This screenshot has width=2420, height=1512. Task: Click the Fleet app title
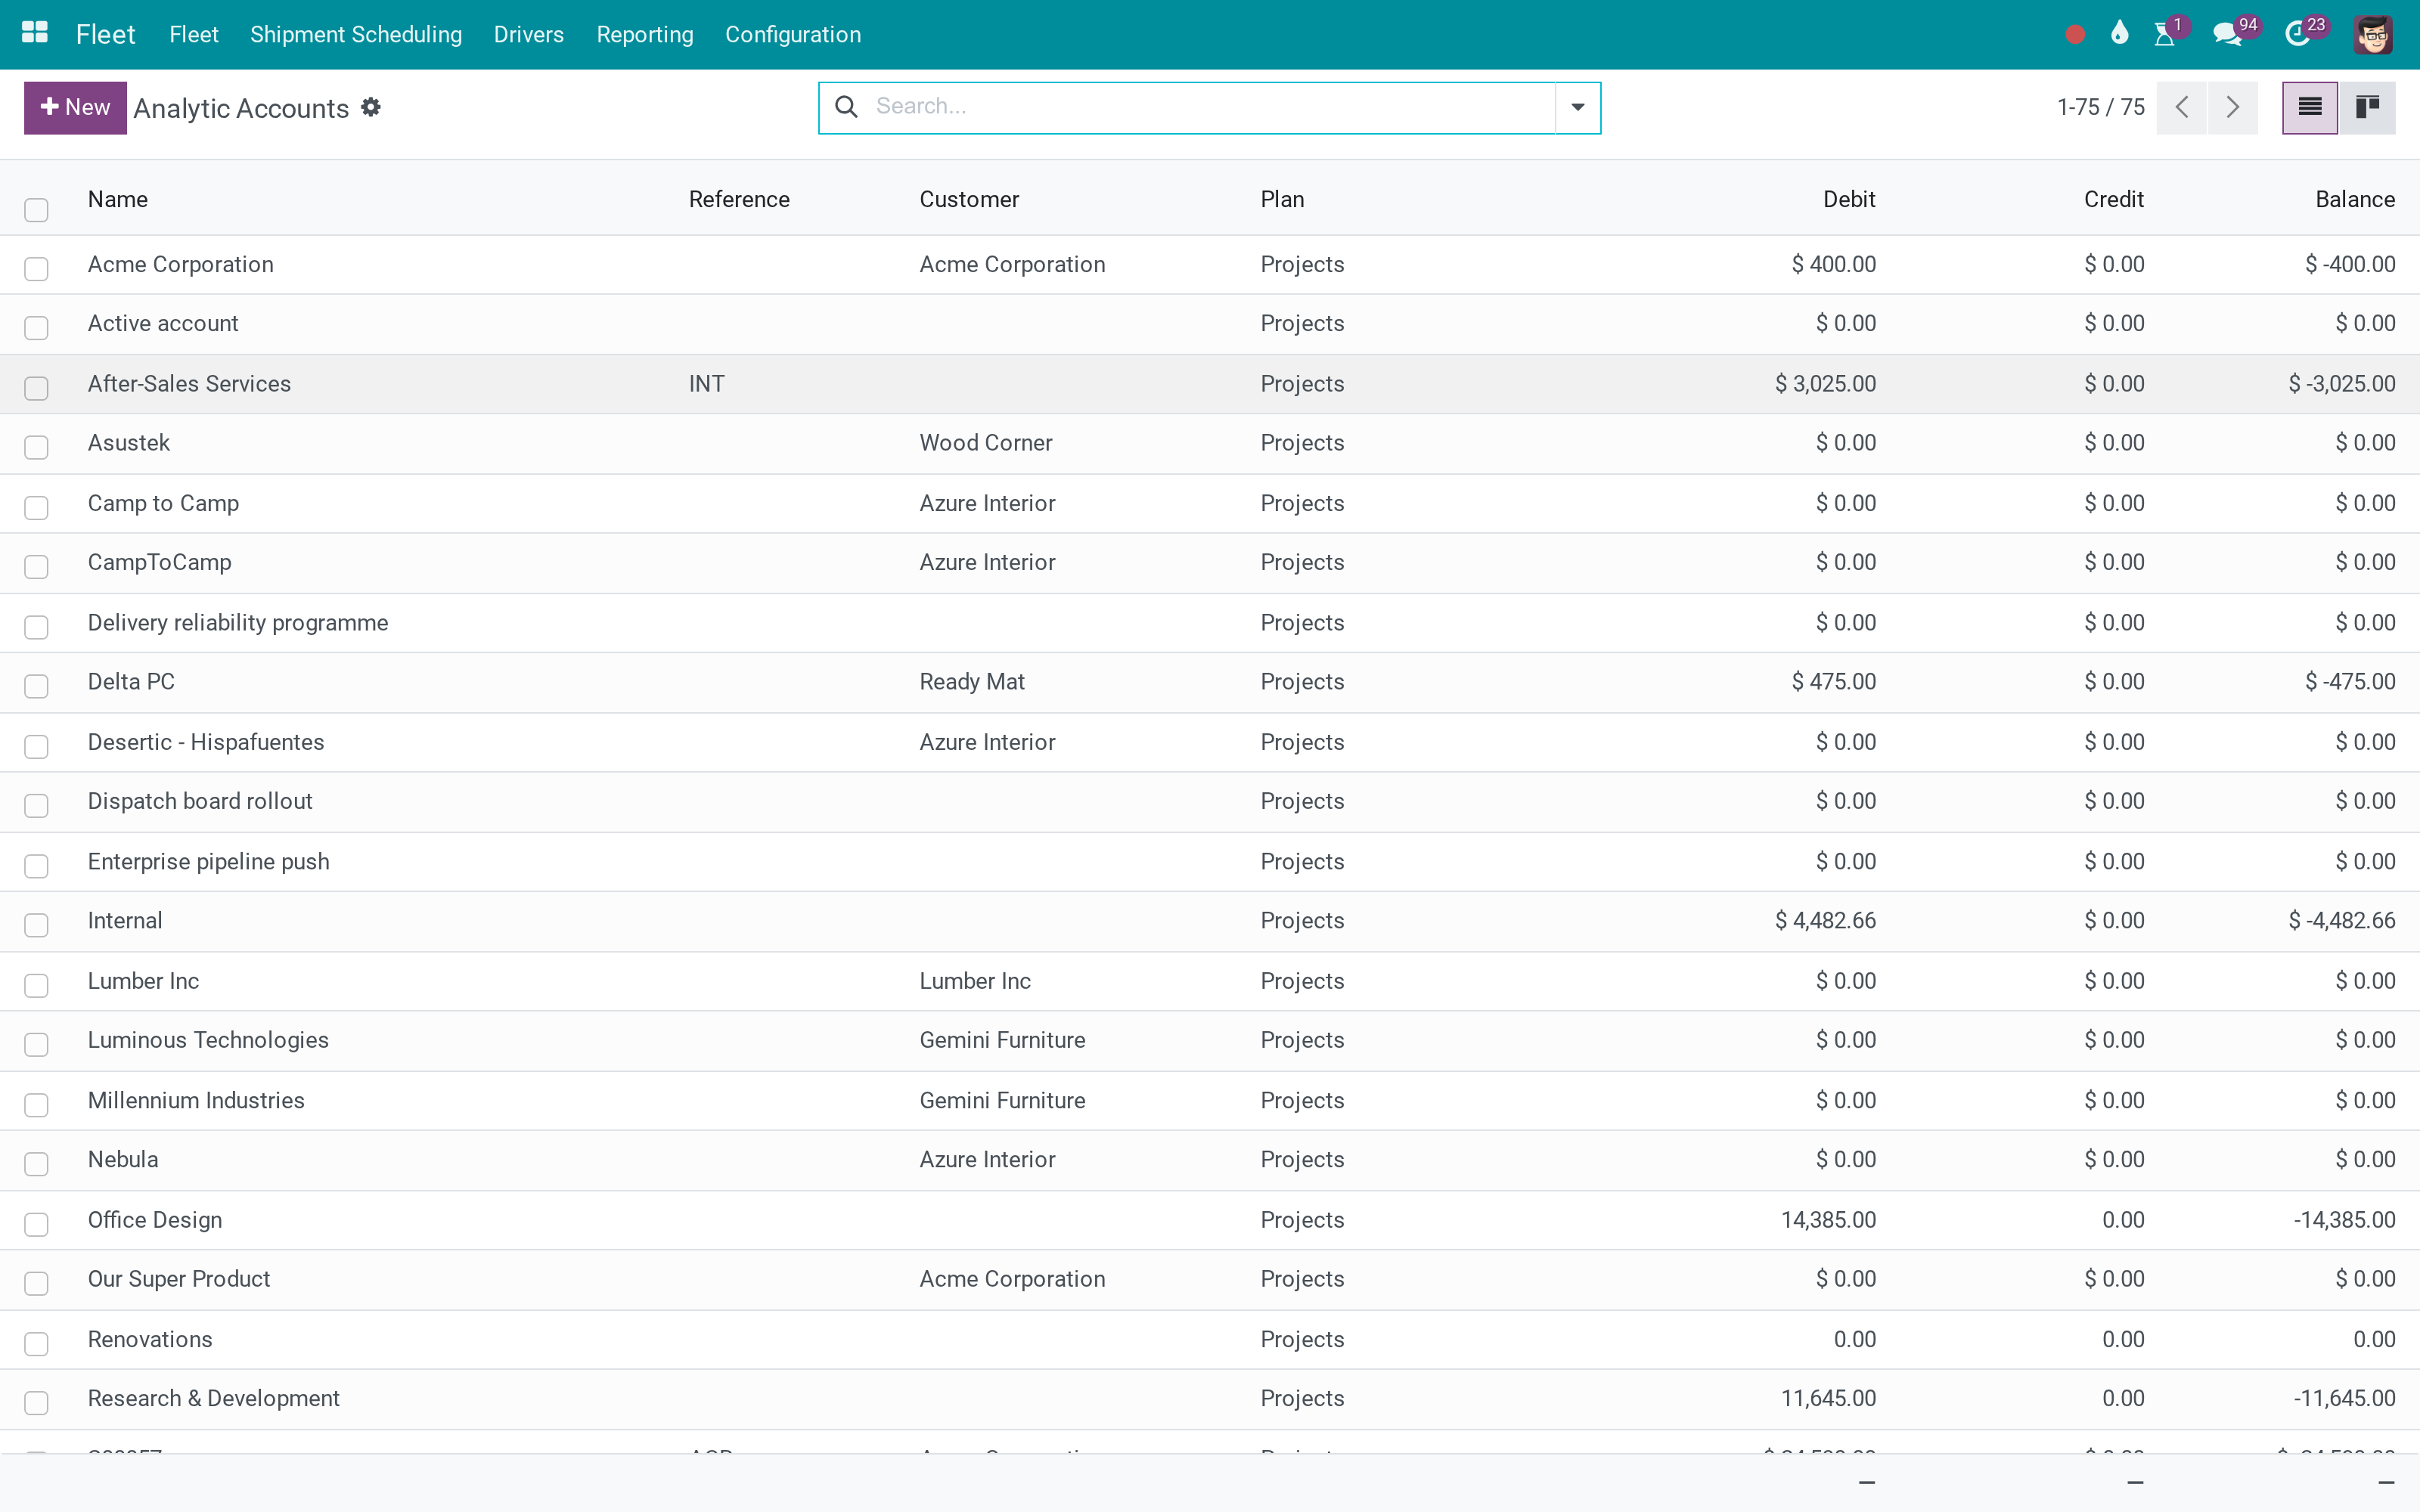click(105, 34)
